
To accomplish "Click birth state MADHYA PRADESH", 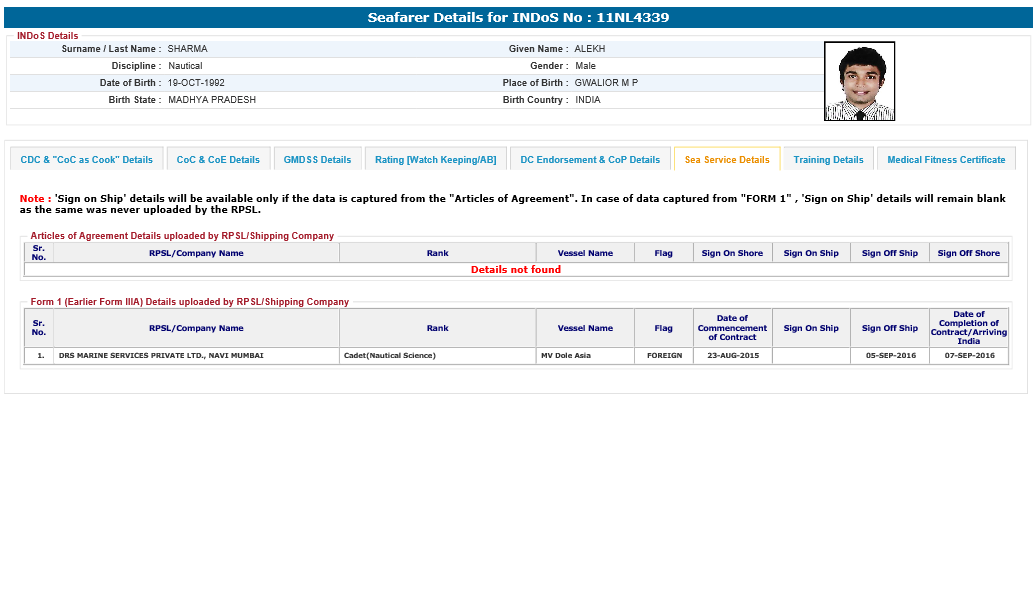I will [x=212, y=100].
